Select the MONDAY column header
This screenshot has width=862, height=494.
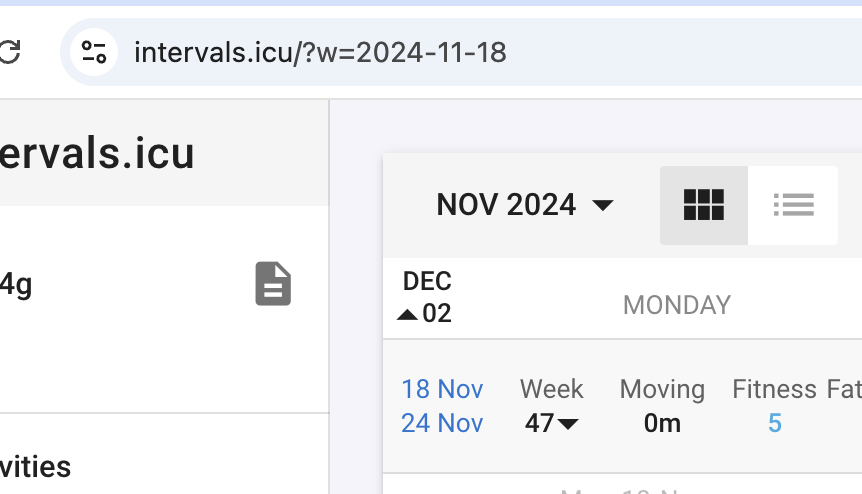point(677,305)
